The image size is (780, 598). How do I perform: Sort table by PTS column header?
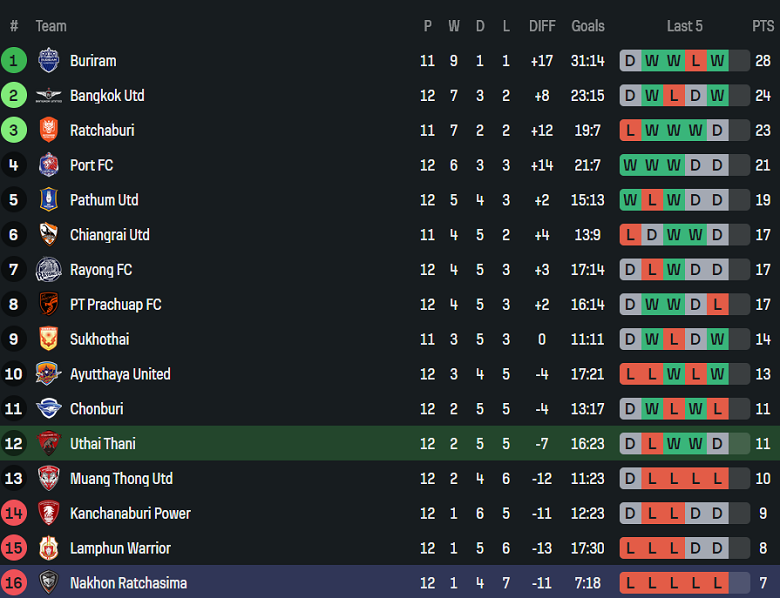[763, 26]
